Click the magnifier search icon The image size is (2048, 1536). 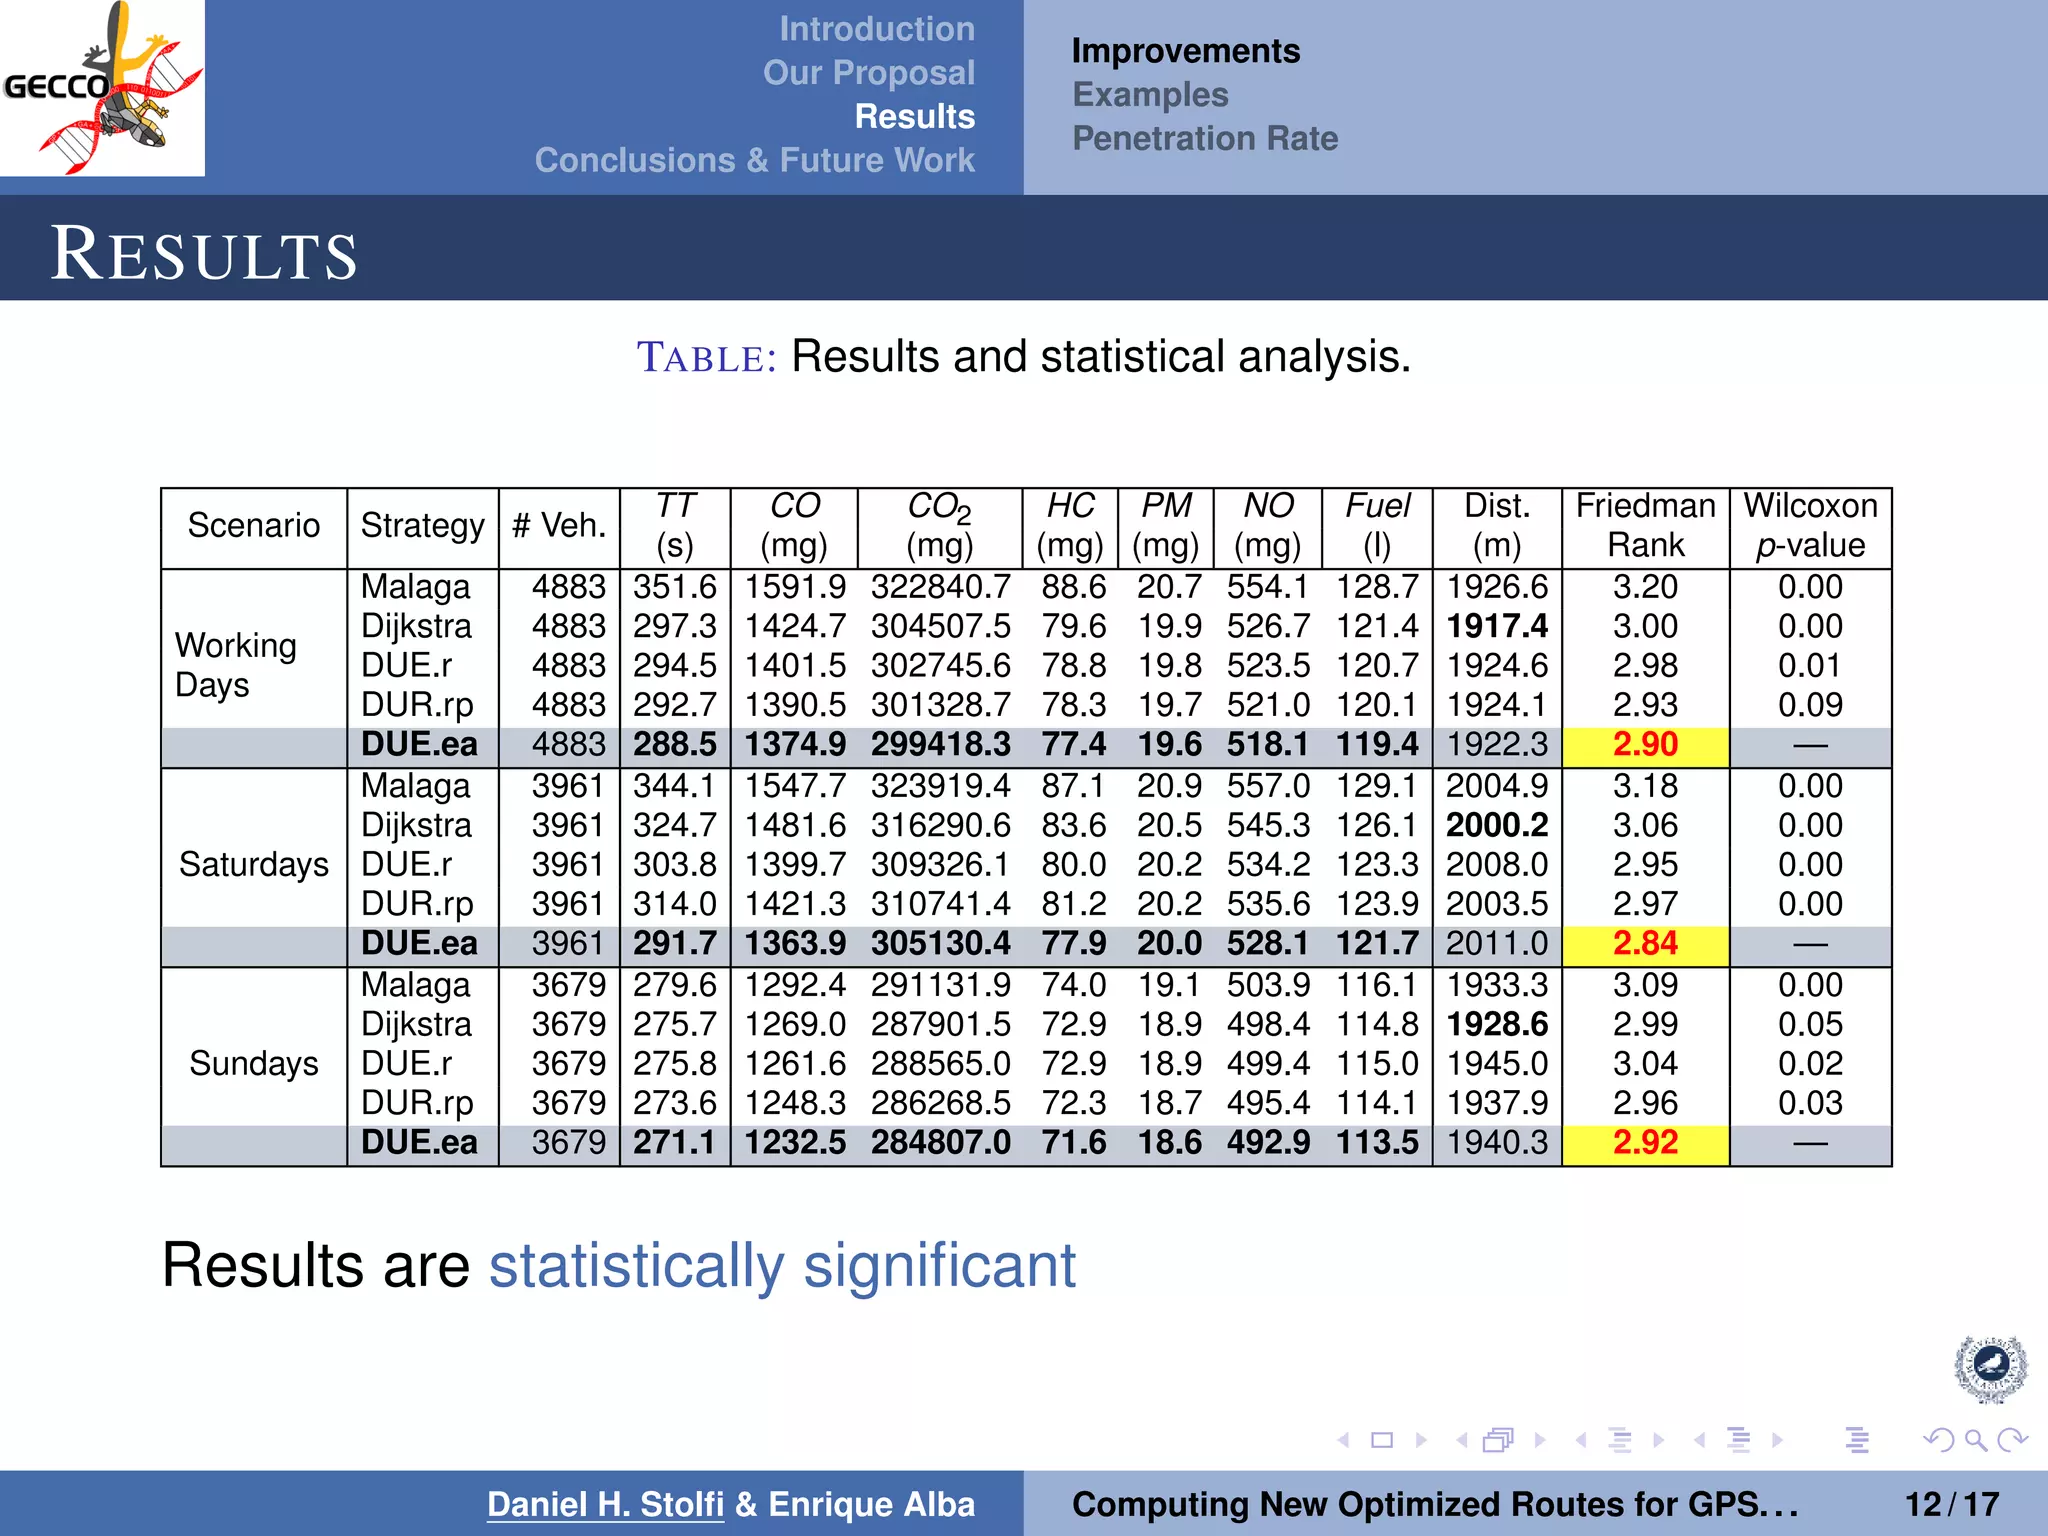point(1976,1440)
